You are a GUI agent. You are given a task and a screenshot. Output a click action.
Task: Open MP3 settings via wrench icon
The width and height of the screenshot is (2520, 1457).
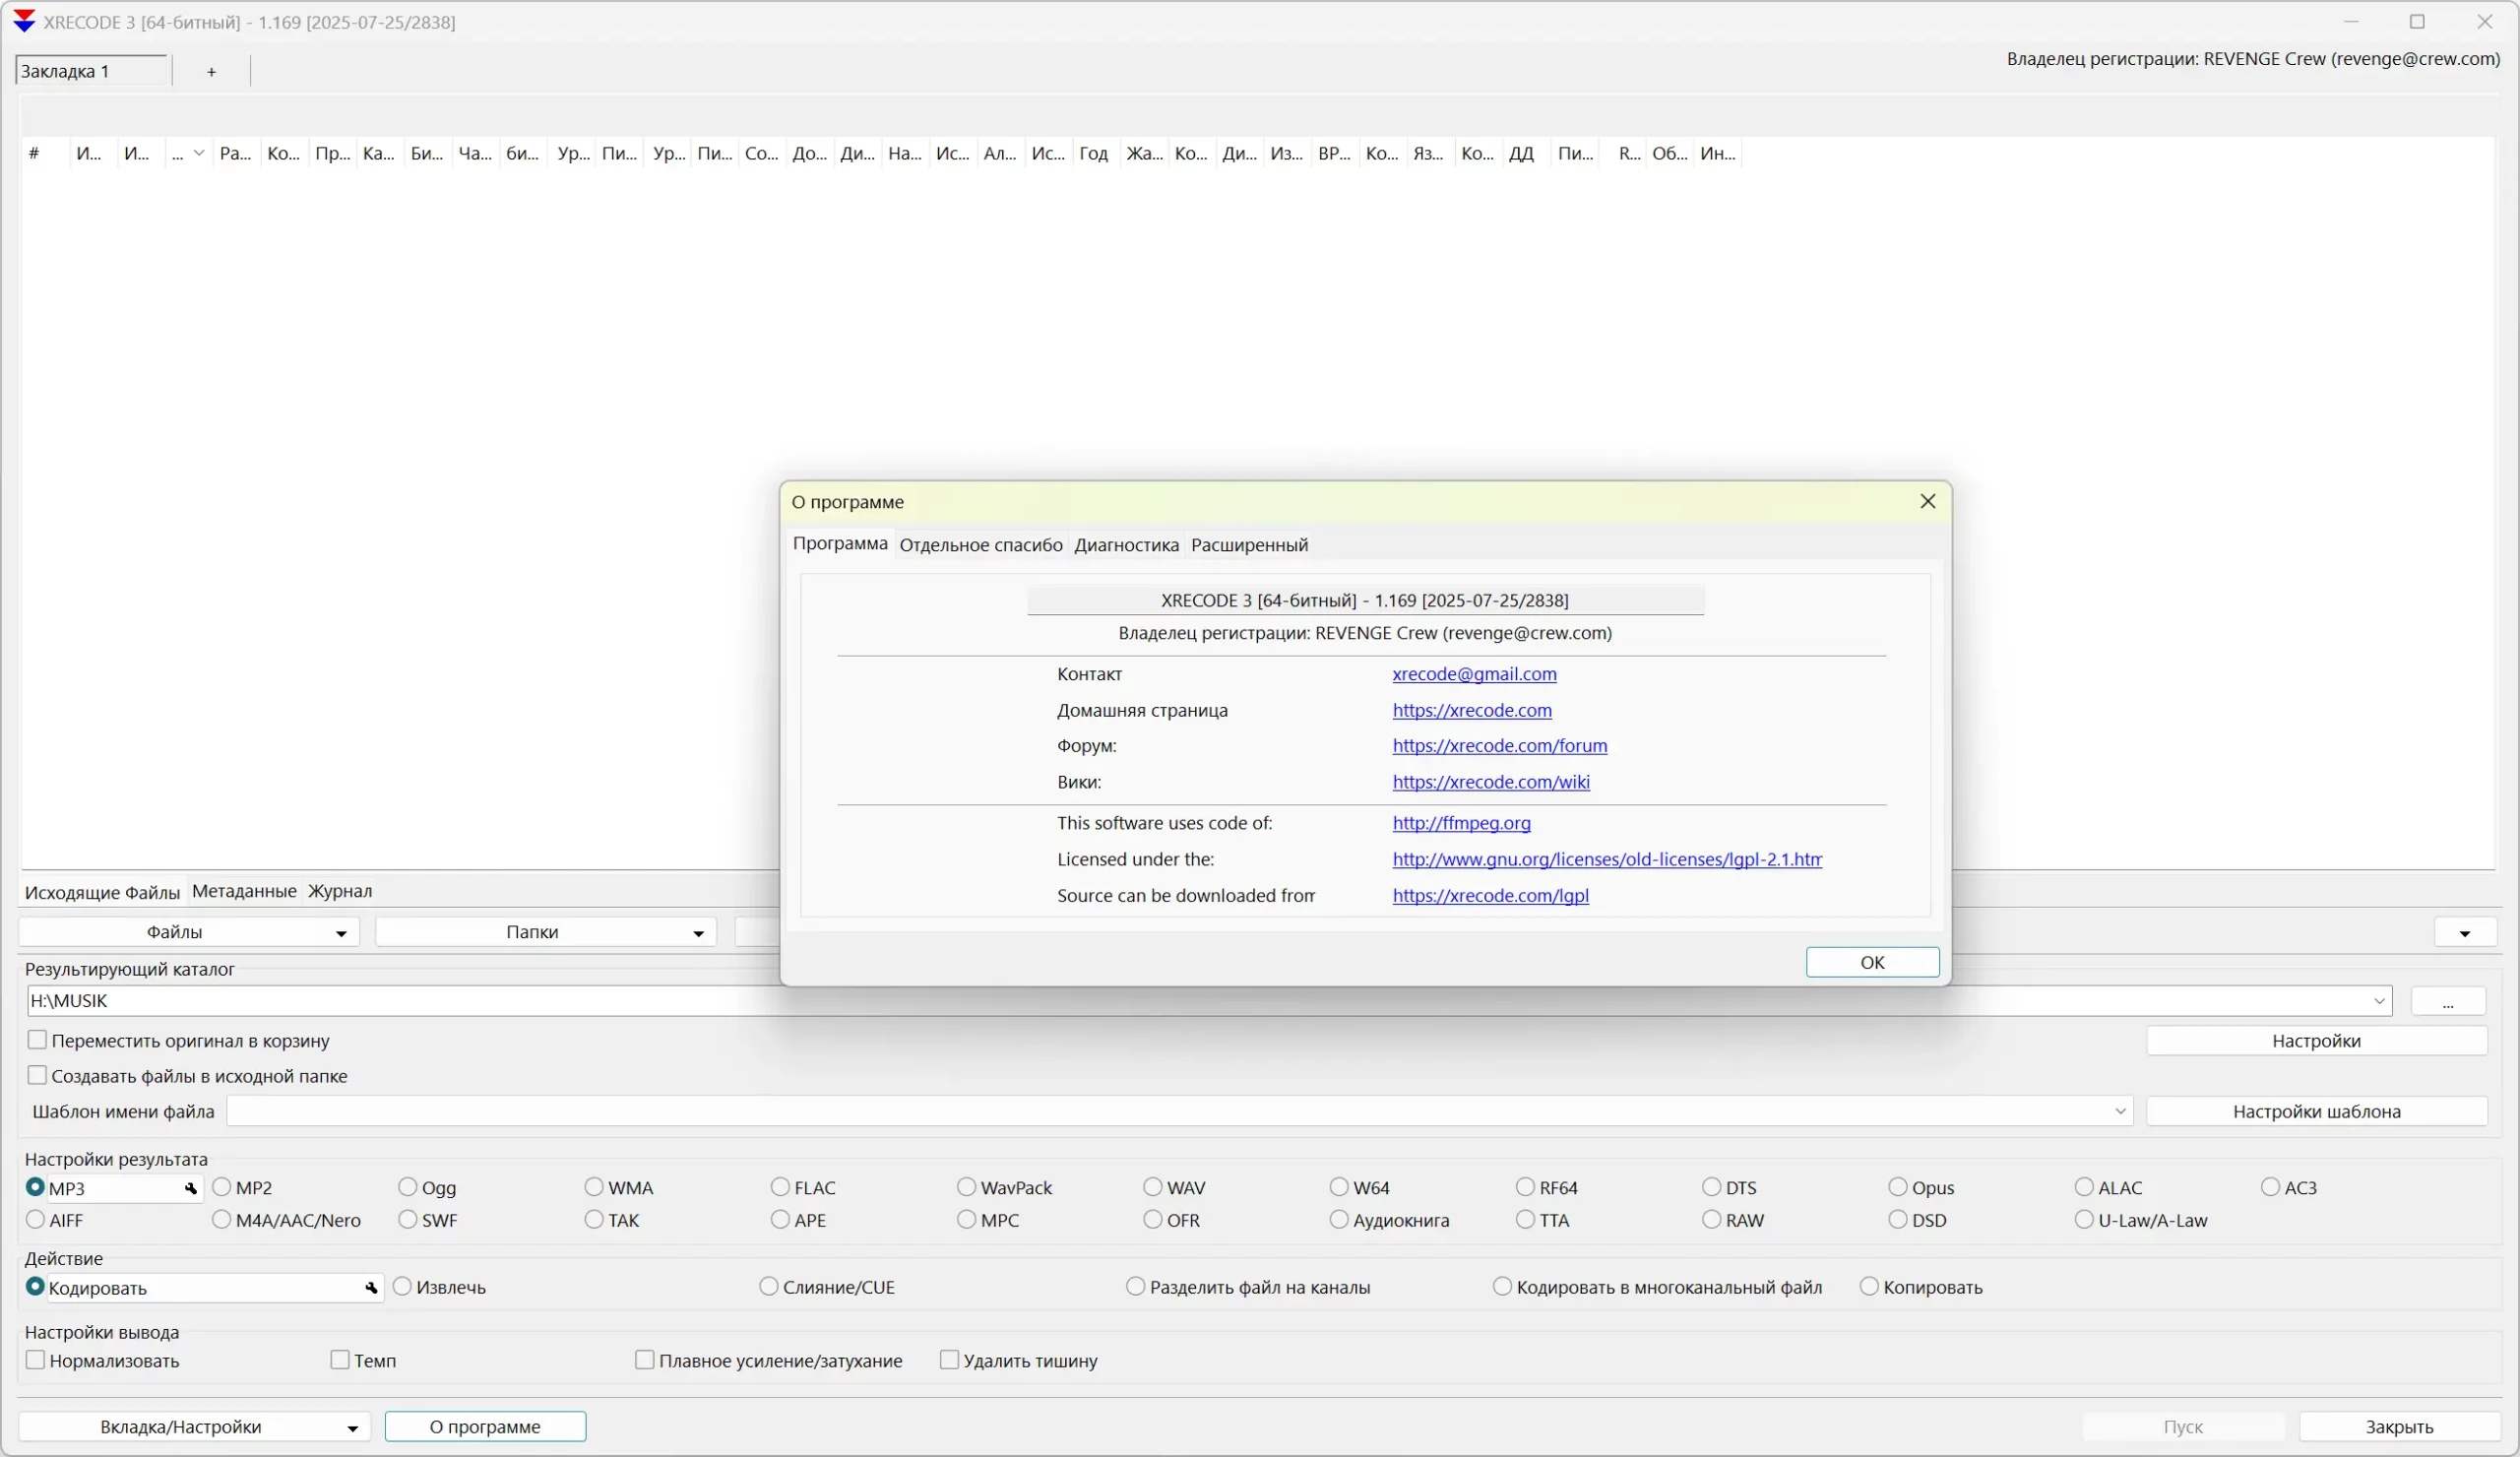point(190,1188)
